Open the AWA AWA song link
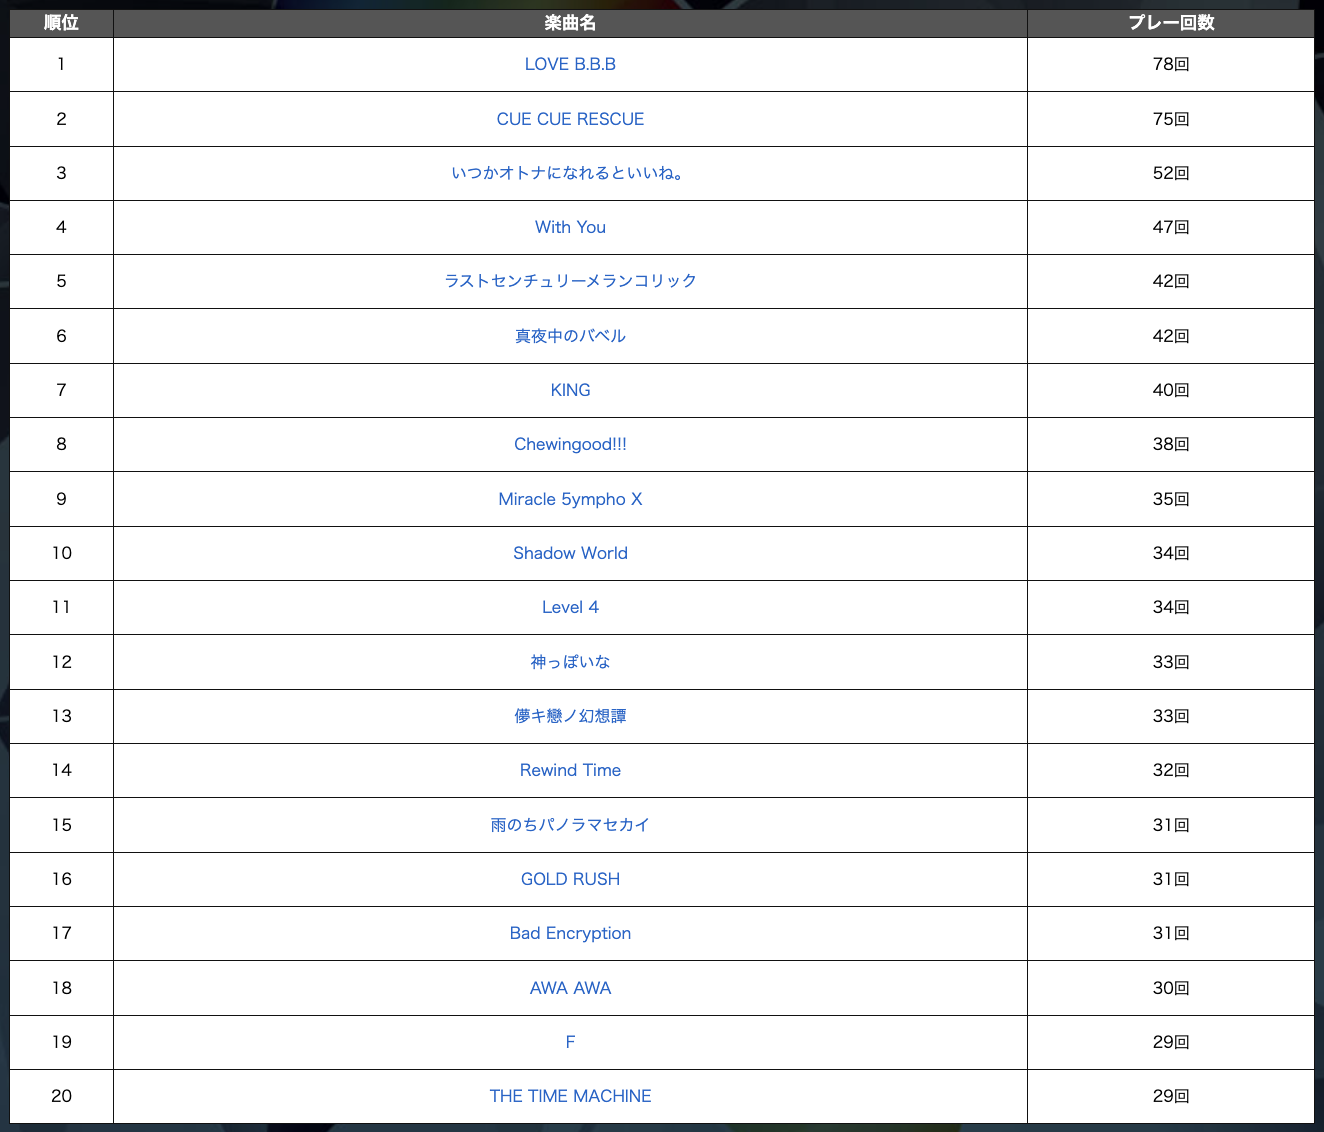The image size is (1324, 1132). coord(570,988)
